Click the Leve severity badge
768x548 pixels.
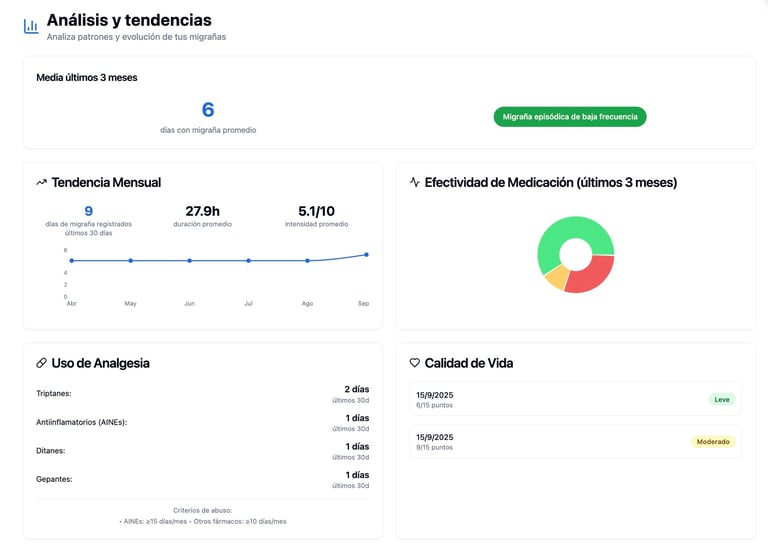point(721,400)
